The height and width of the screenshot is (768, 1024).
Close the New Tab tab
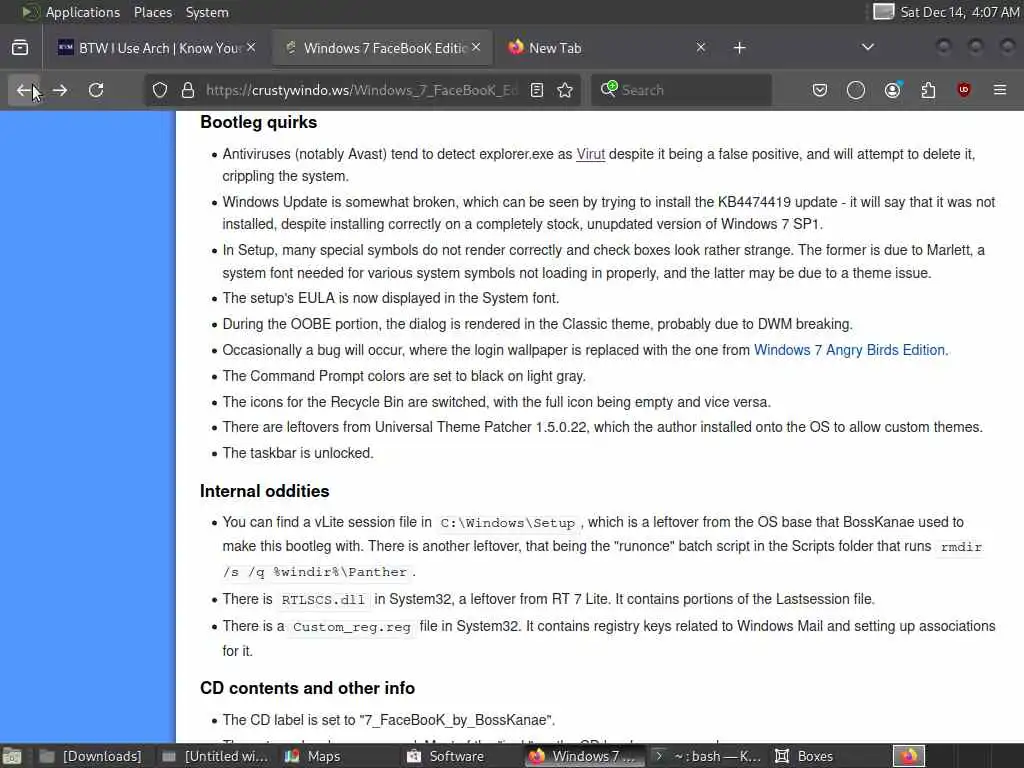pyautogui.click(x=701, y=48)
